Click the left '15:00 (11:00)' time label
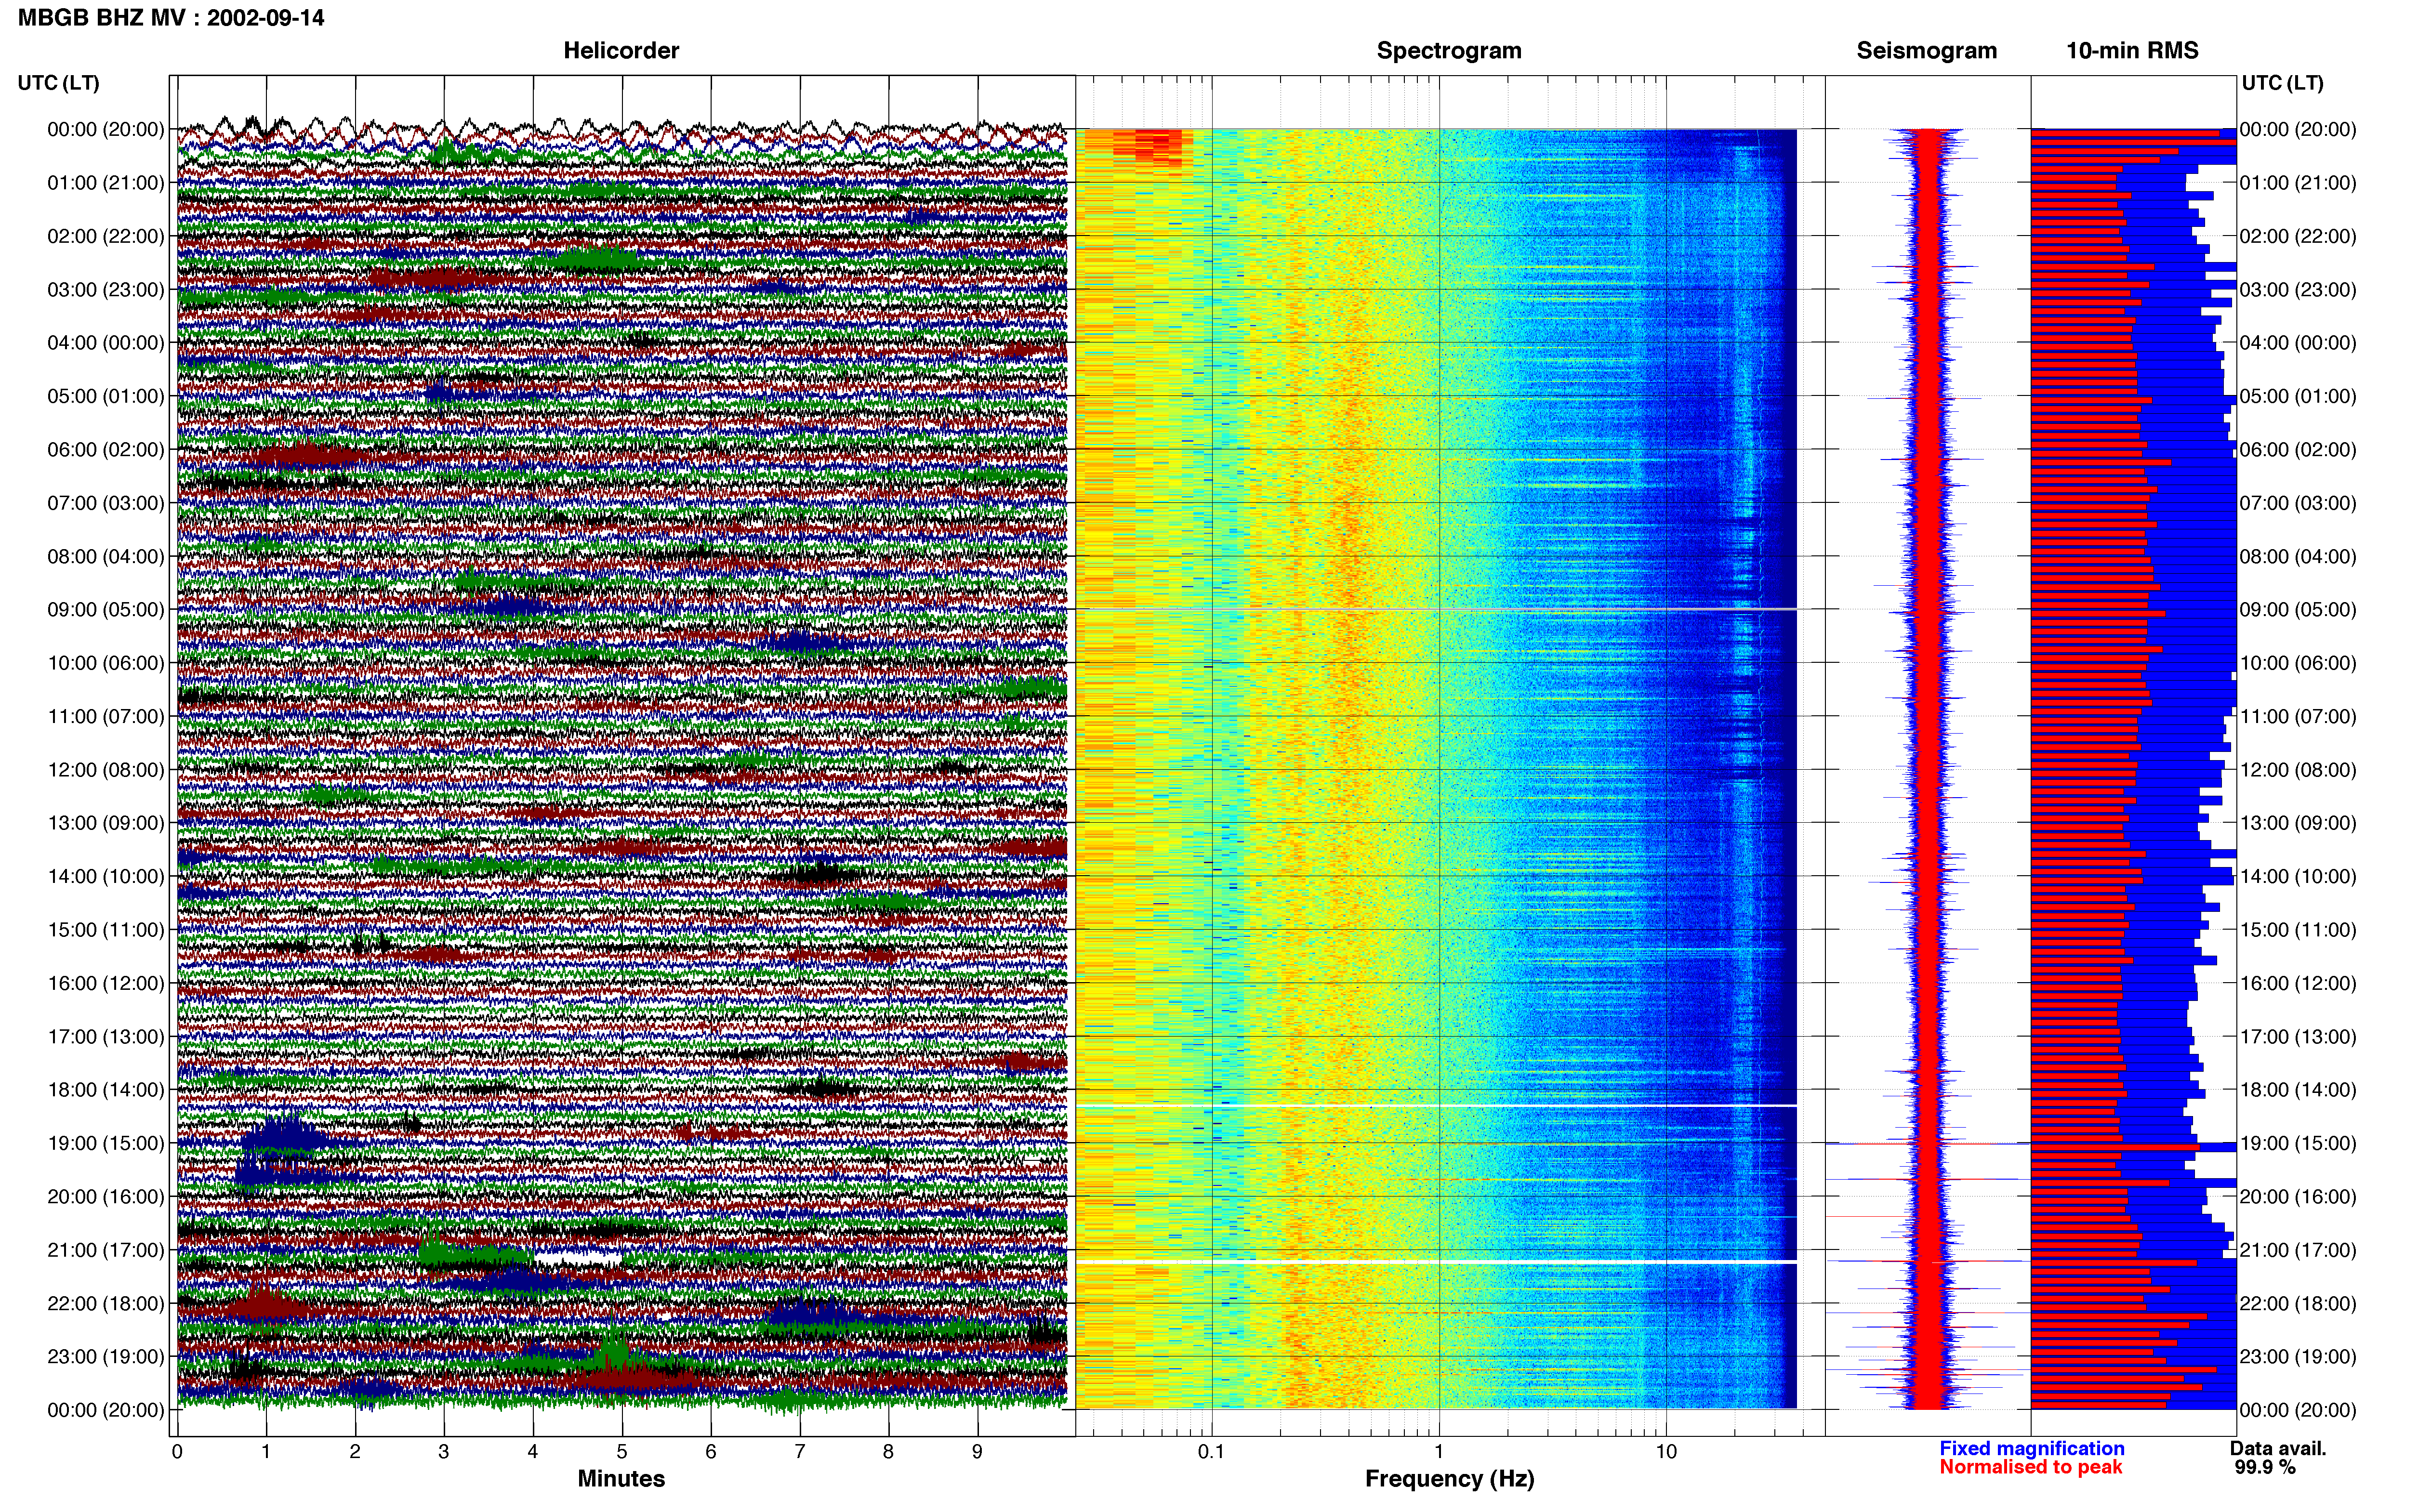The height and width of the screenshot is (1512, 2418). tap(106, 930)
